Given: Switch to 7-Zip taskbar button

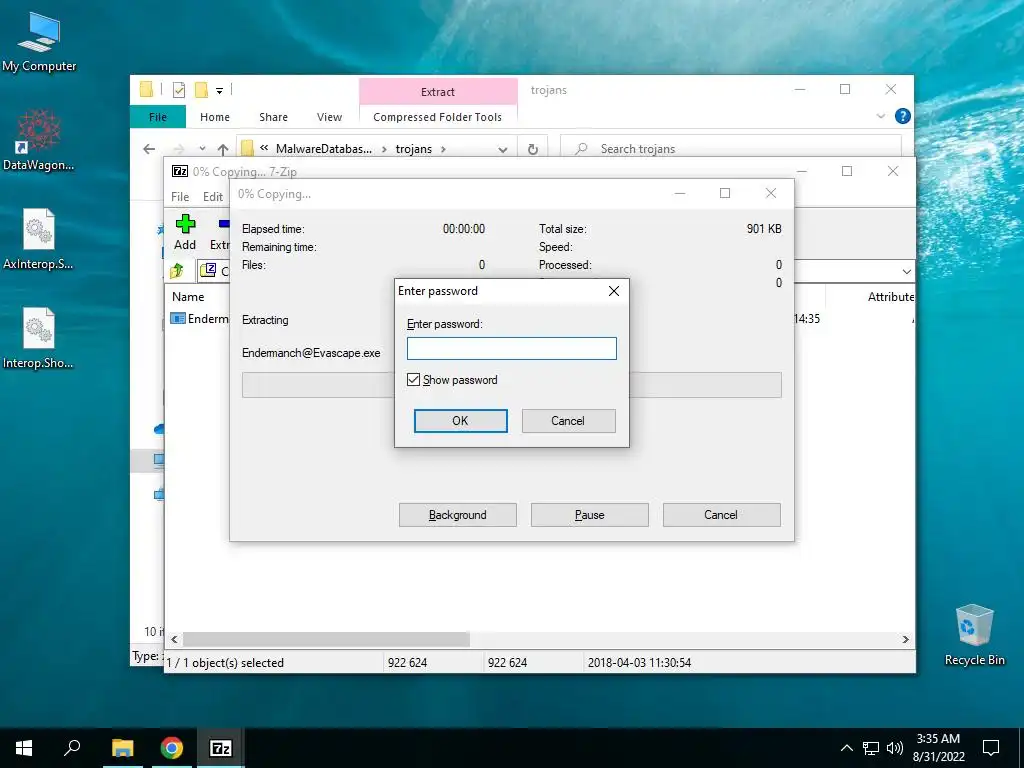Looking at the screenshot, I should 221,748.
